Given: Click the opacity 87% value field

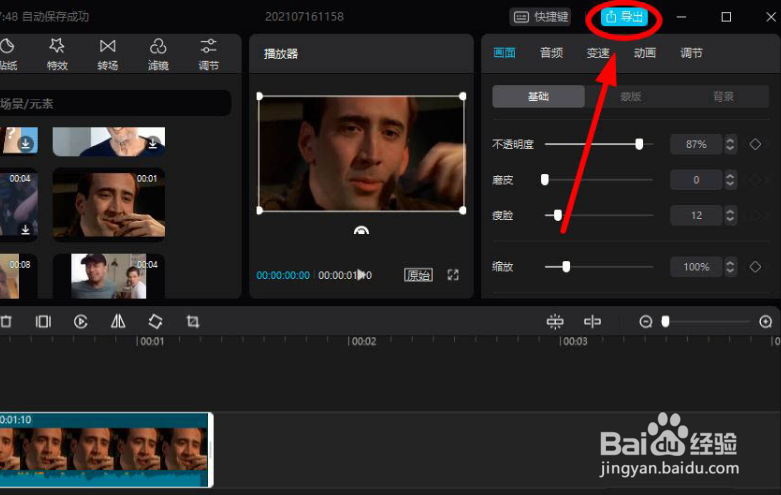Looking at the screenshot, I should point(696,144).
